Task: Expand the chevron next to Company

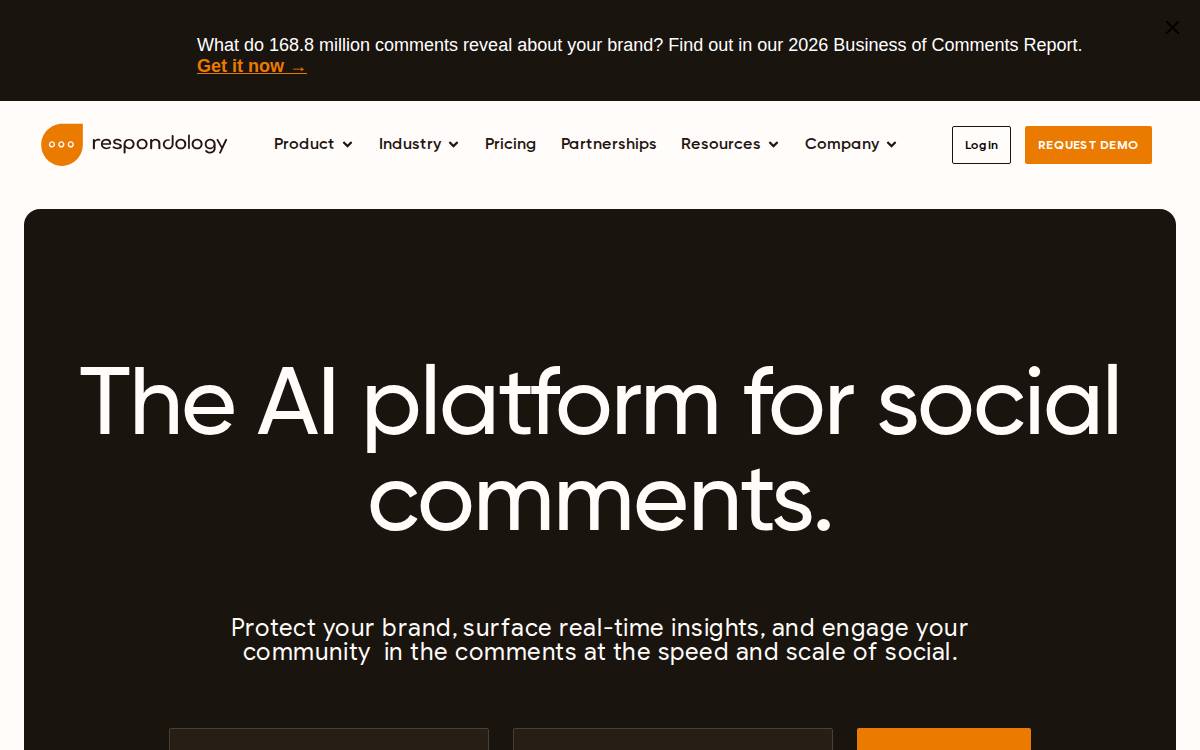Action: (891, 145)
